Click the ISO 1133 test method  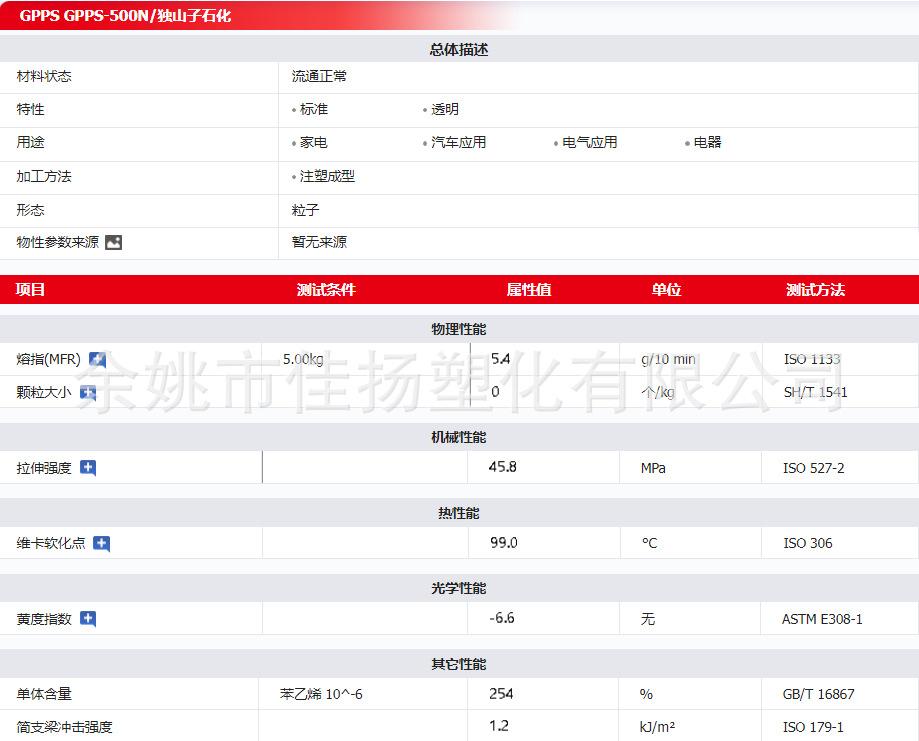tap(812, 360)
